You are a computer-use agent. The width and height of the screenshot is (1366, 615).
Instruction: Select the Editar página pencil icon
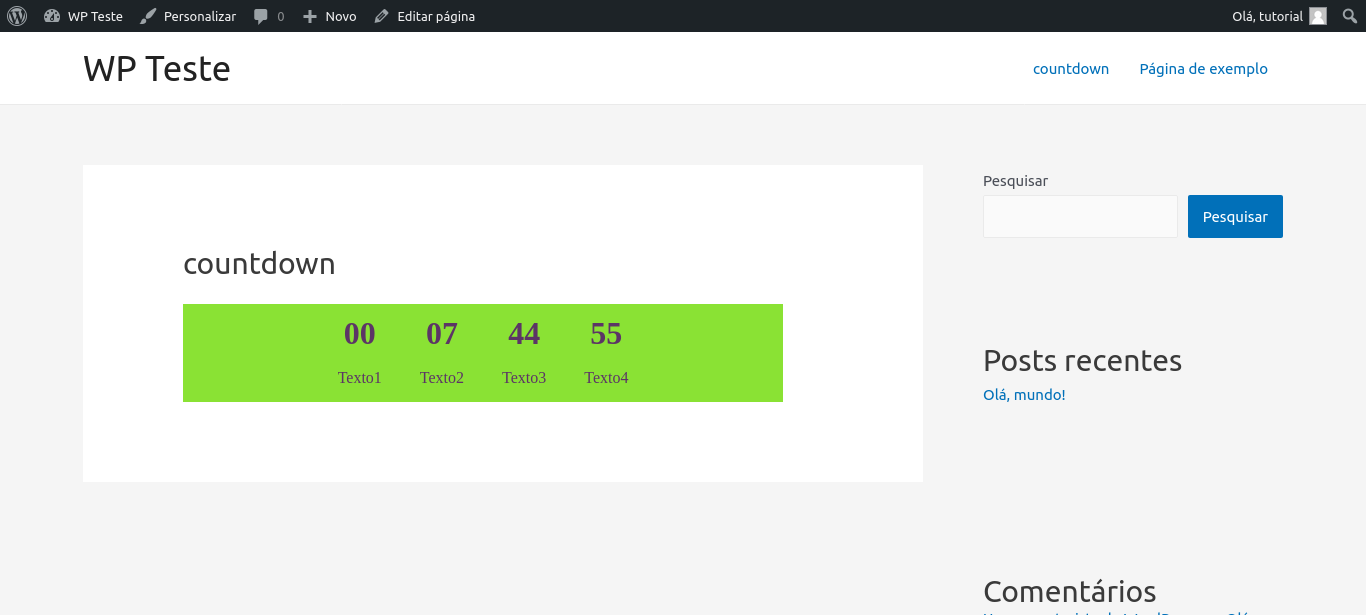click(x=379, y=16)
